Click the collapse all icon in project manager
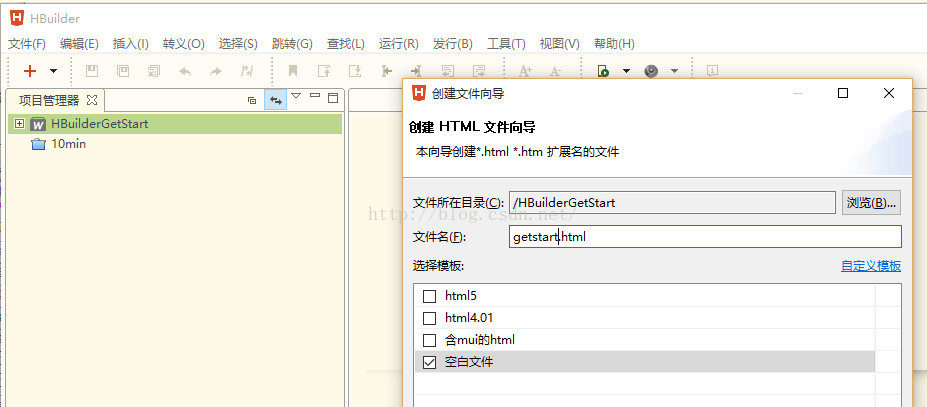The width and height of the screenshot is (927, 407). tap(252, 100)
